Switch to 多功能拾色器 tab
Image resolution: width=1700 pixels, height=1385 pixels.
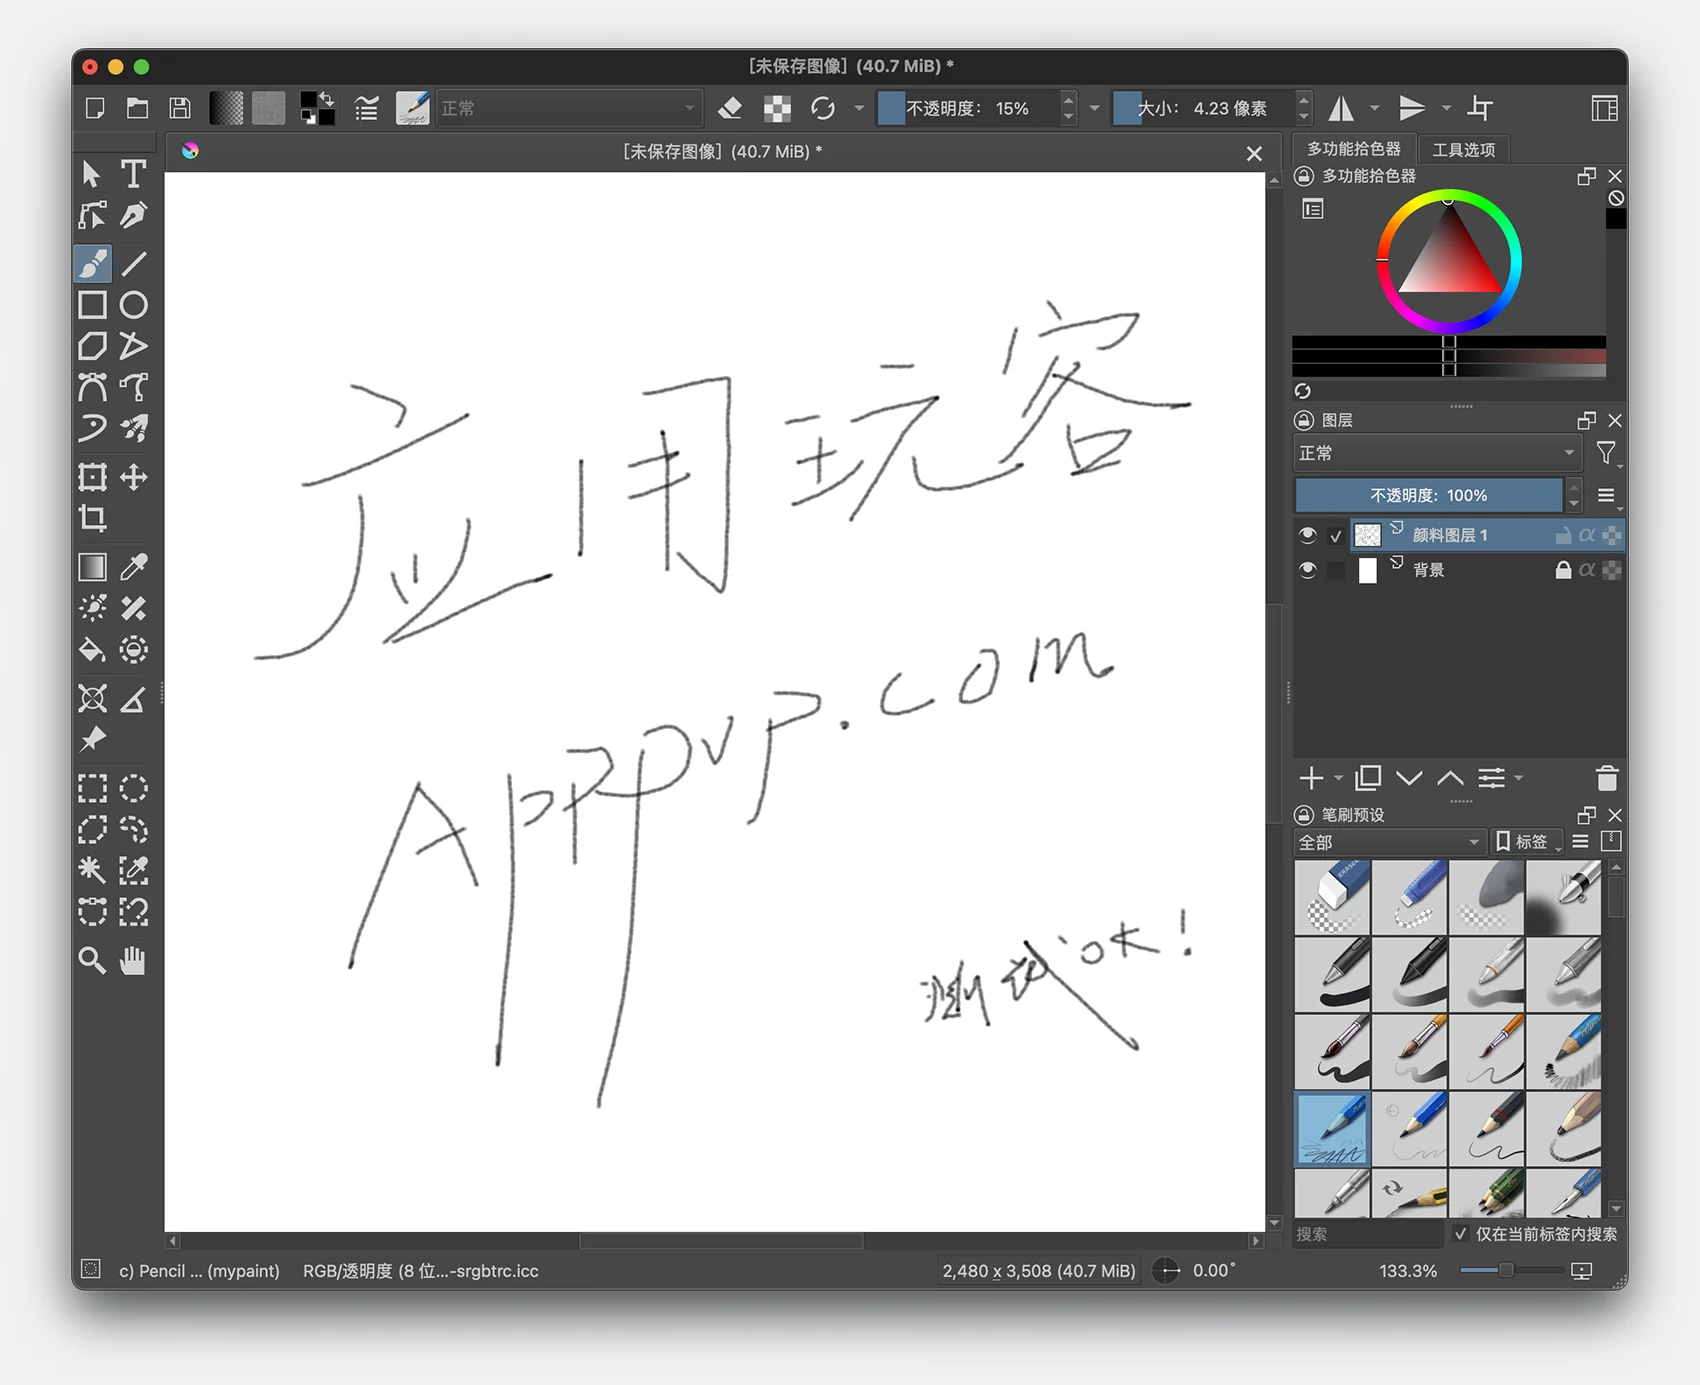(1354, 149)
